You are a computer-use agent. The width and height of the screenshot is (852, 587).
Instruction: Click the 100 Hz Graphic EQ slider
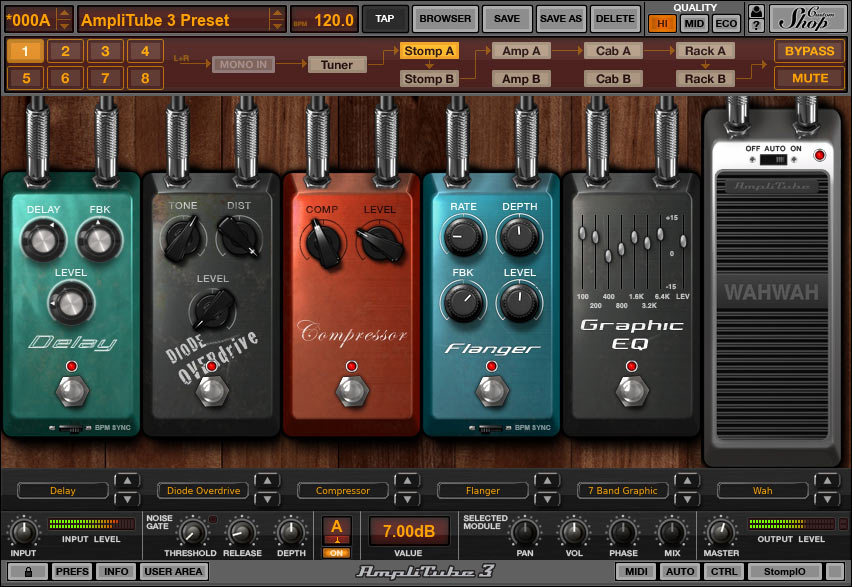point(583,235)
